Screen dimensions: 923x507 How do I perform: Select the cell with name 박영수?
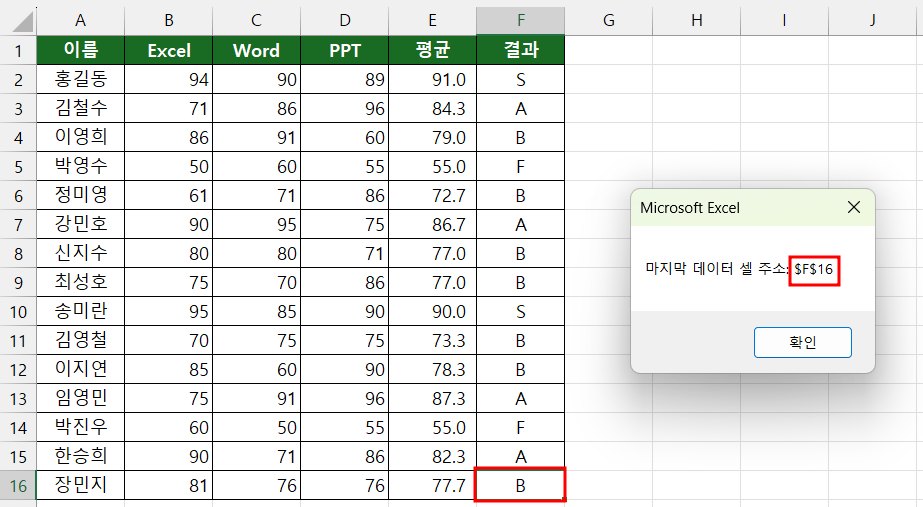coord(81,166)
